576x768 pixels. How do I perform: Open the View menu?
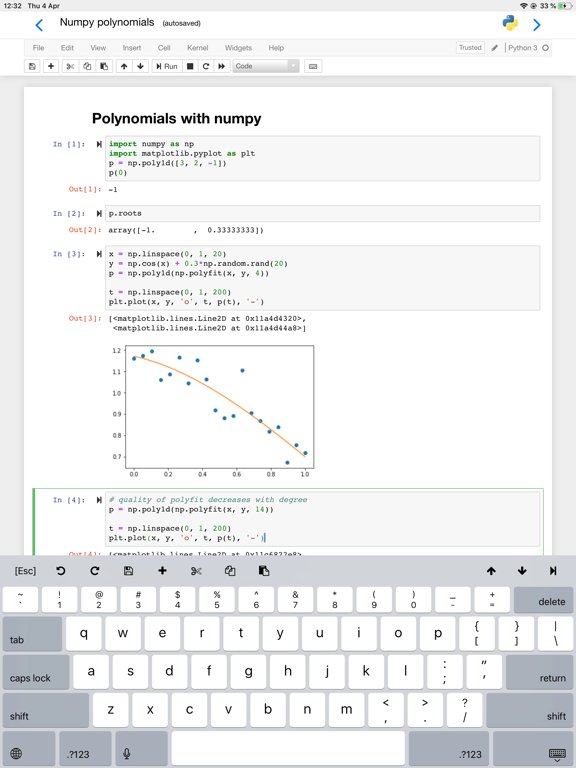click(x=98, y=48)
